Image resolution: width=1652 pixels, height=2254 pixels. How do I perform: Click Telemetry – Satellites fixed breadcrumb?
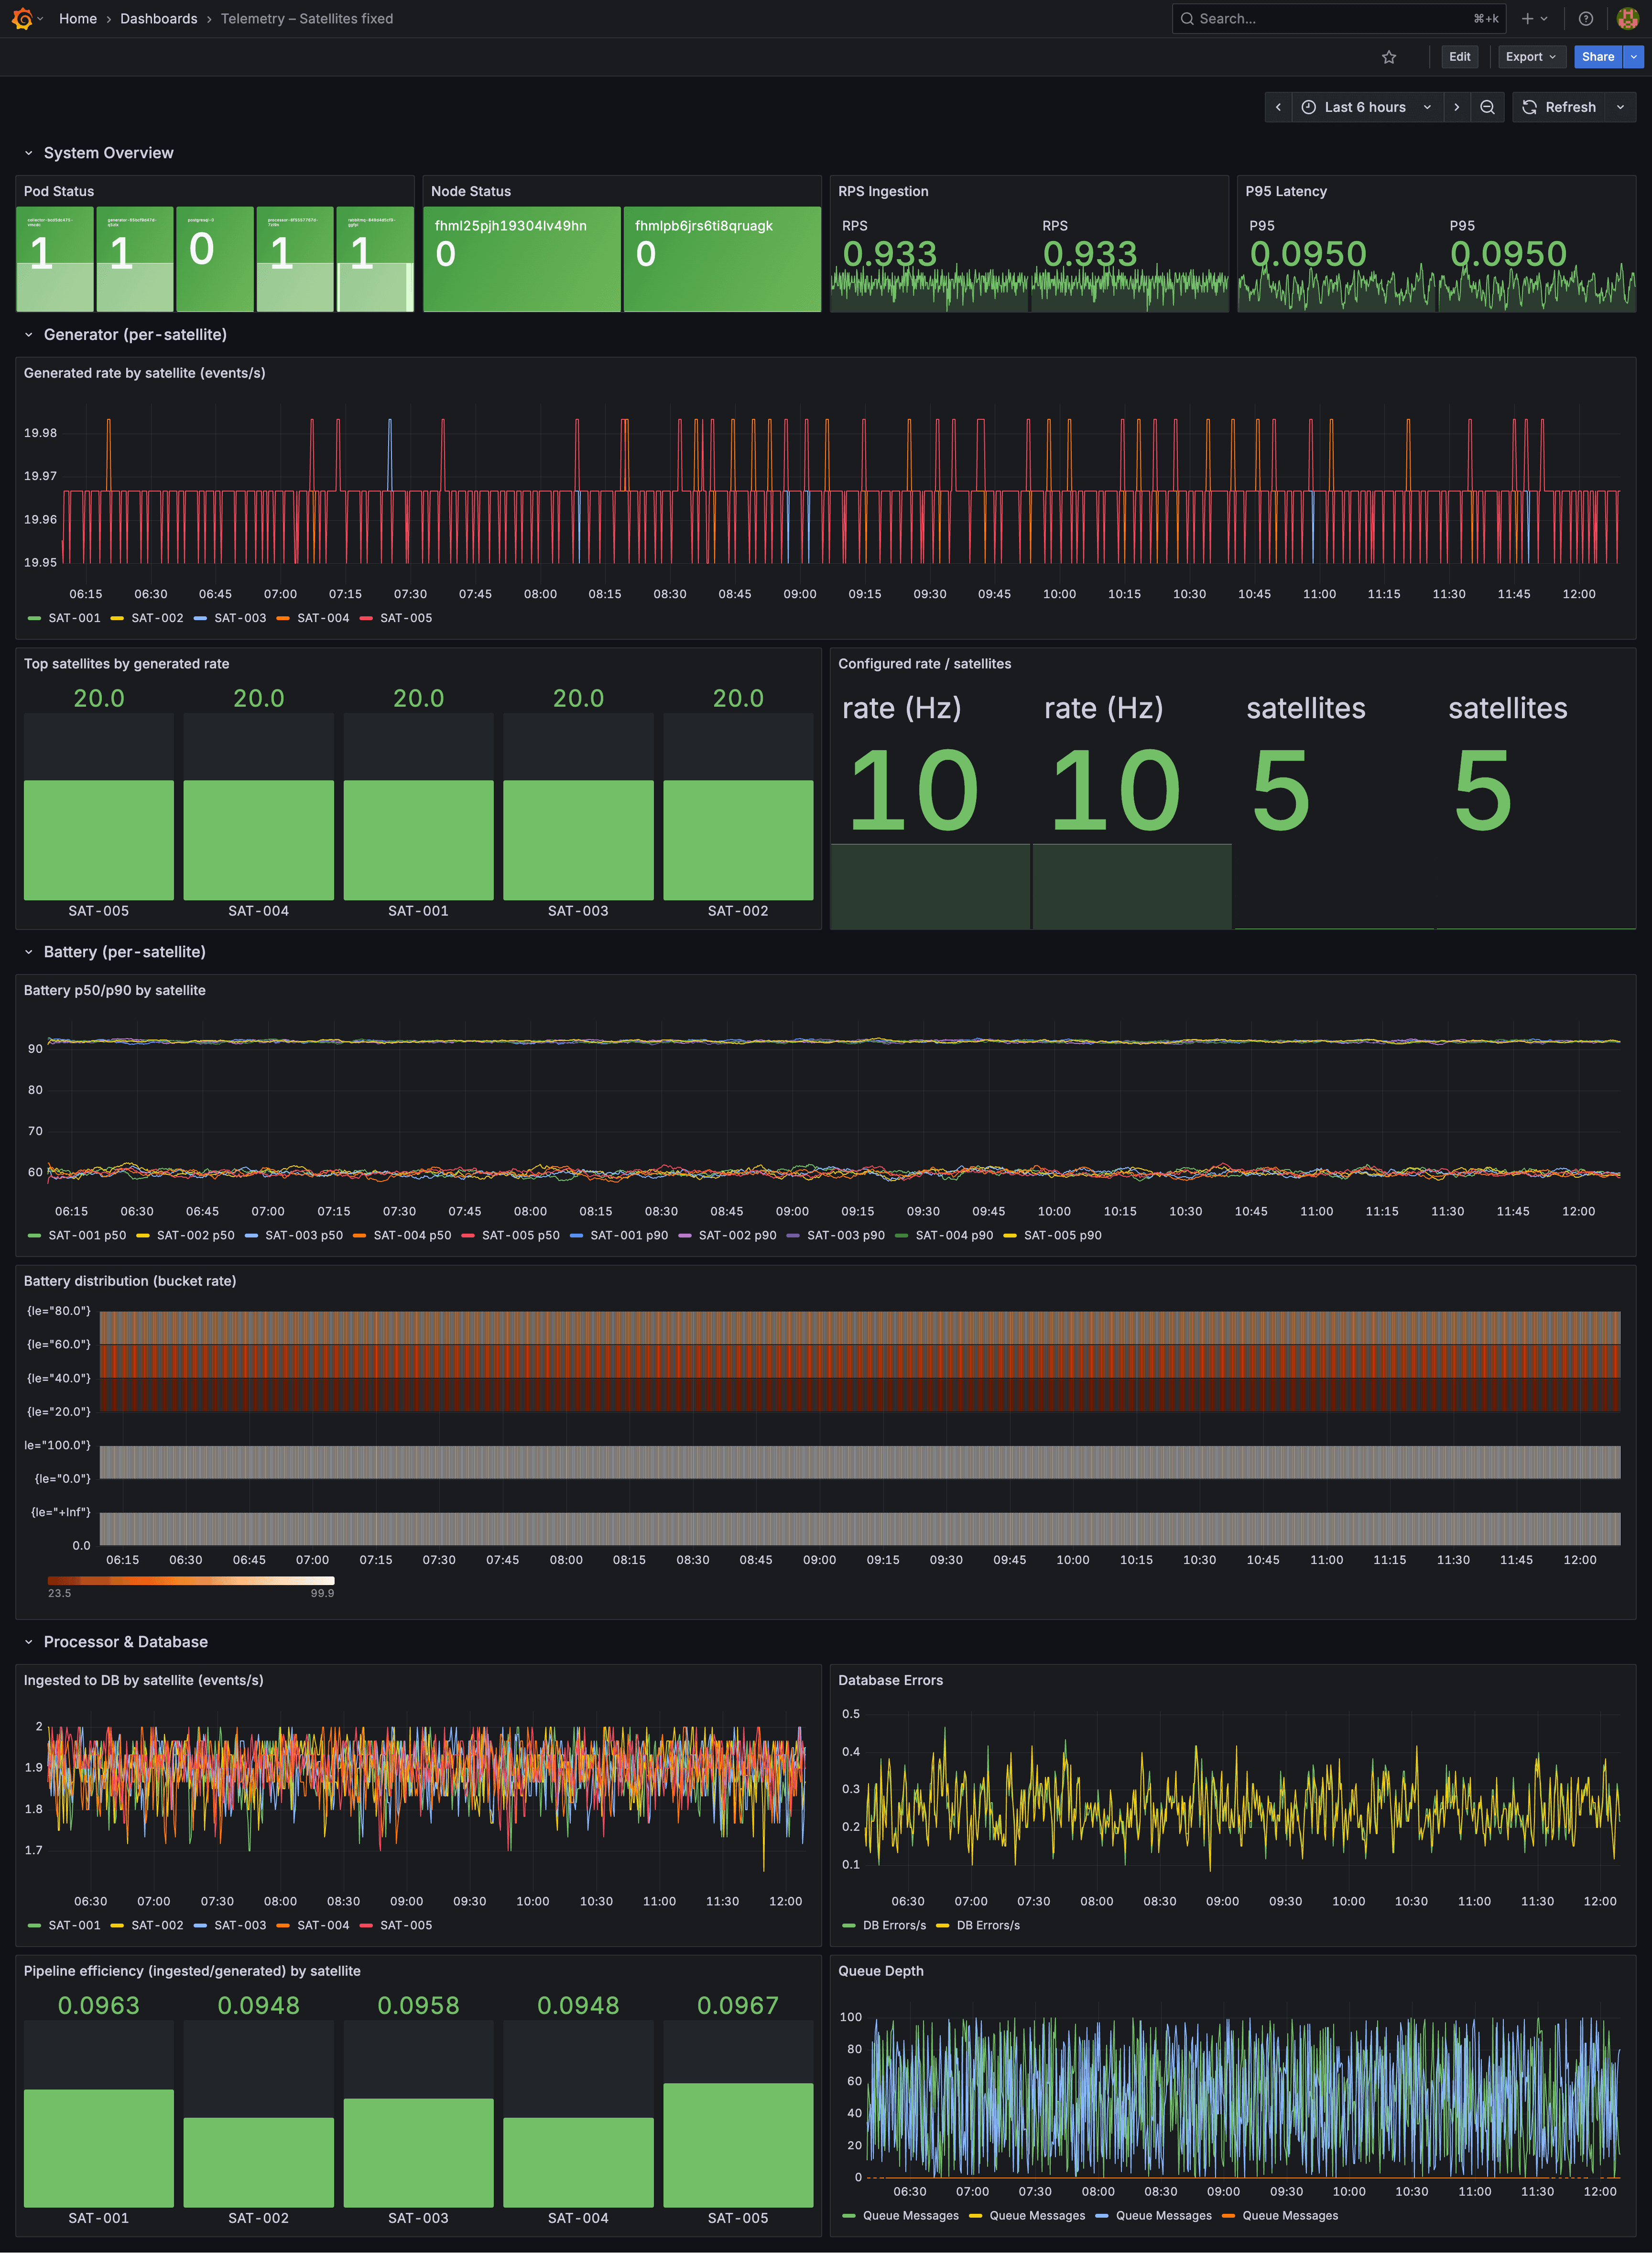307,18
